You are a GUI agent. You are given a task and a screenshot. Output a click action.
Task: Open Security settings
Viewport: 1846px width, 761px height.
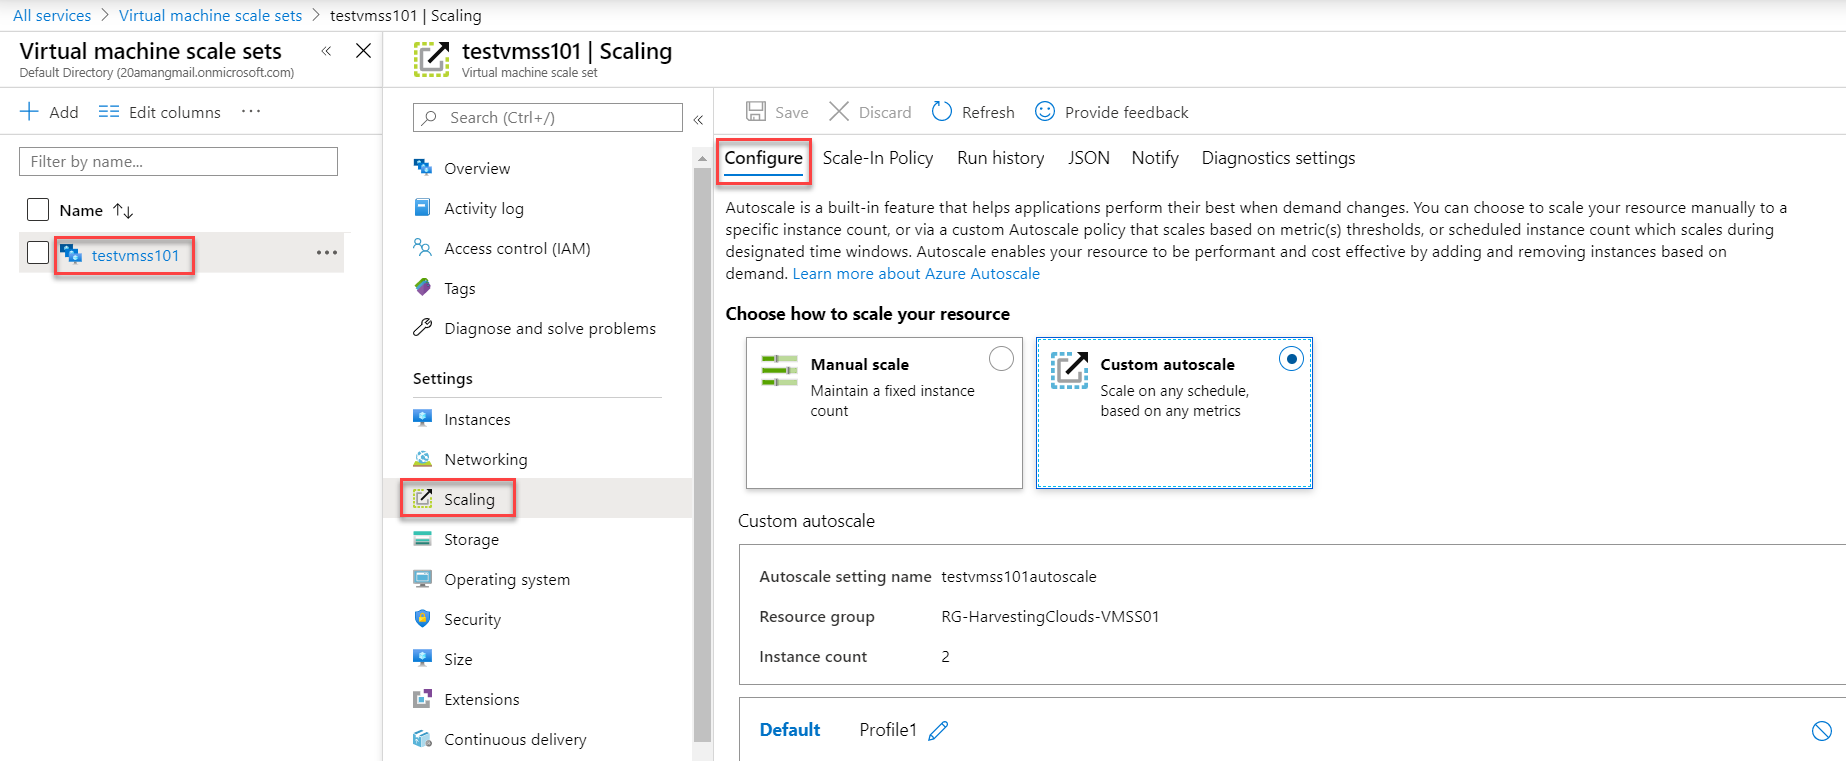click(x=472, y=619)
